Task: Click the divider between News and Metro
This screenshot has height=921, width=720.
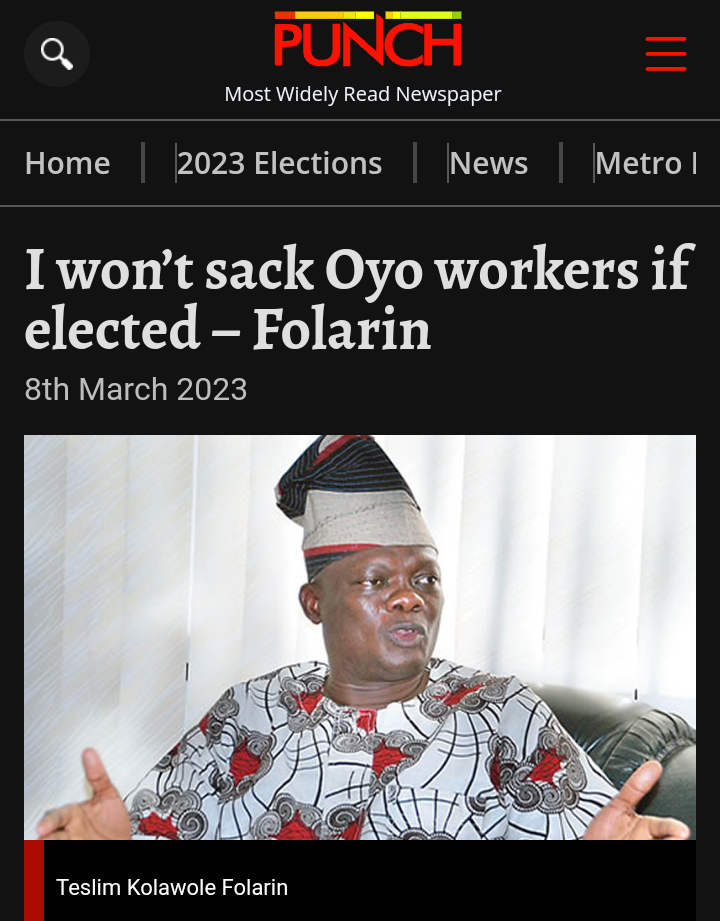Action: [561, 163]
